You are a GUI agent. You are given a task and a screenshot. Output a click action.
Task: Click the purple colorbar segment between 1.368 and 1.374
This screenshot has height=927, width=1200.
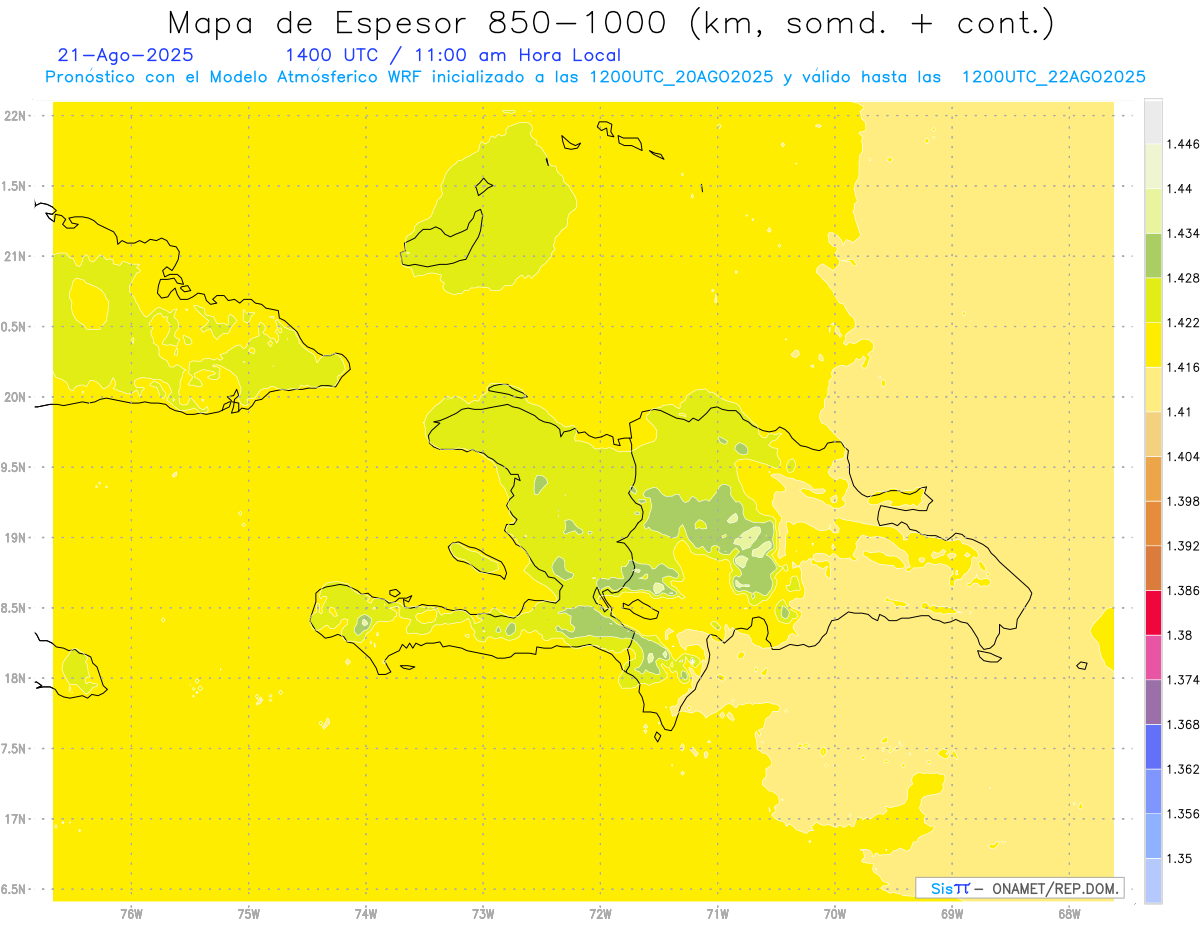tap(1153, 701)
